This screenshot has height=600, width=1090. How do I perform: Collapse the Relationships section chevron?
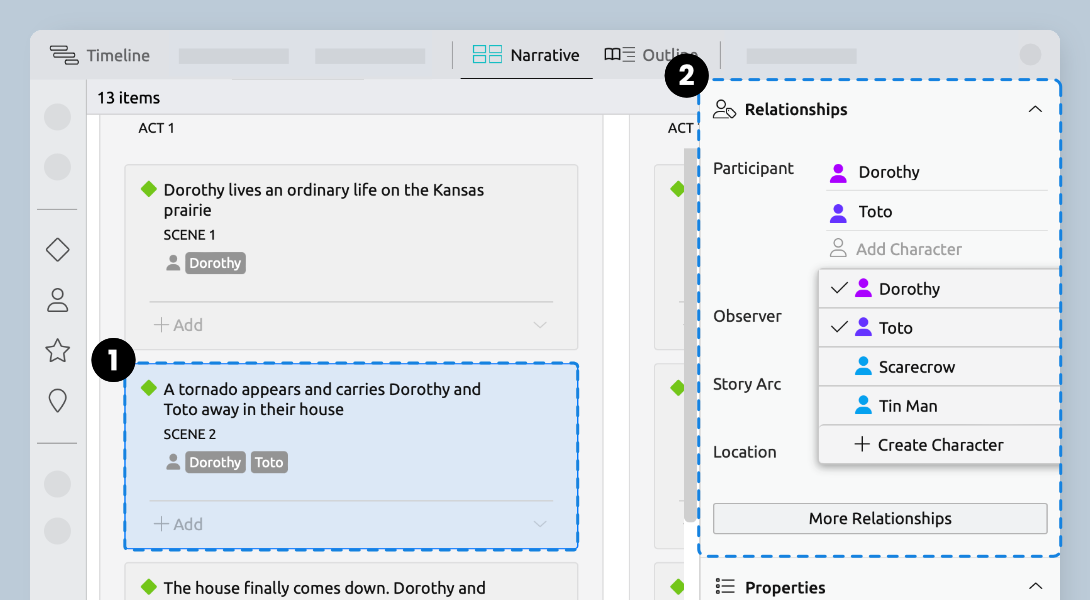pyautogui.click(x=1035, y=109)
